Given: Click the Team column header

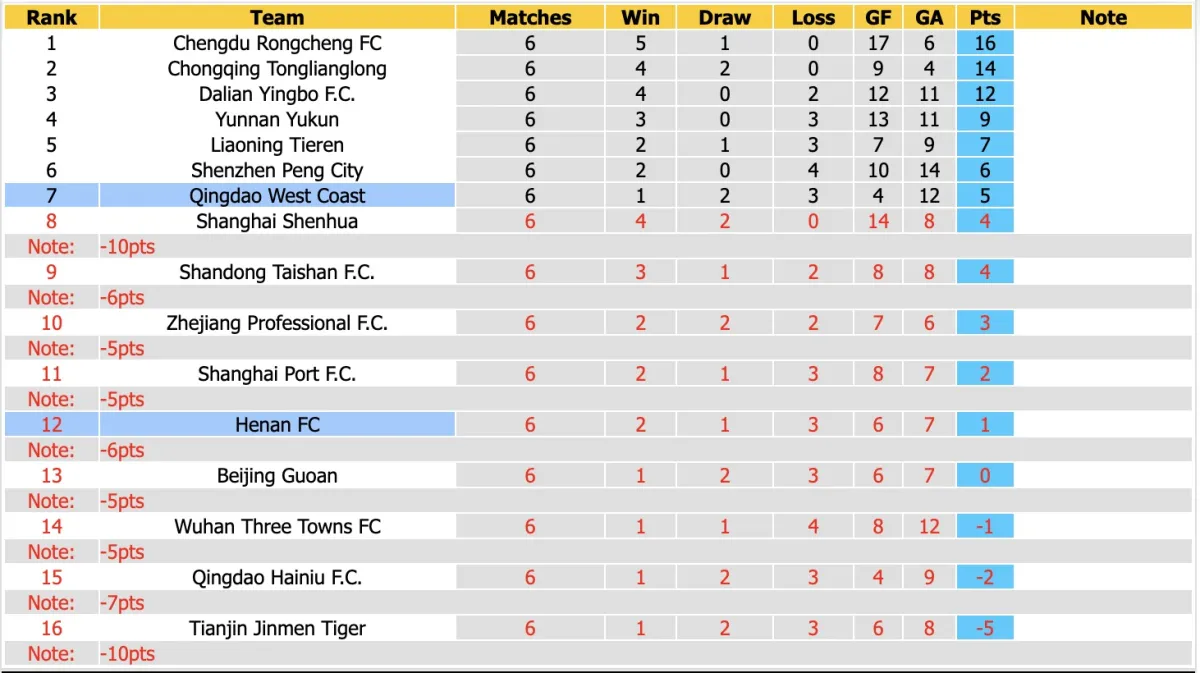Looking at the screenshot, I should pos(277,17).
